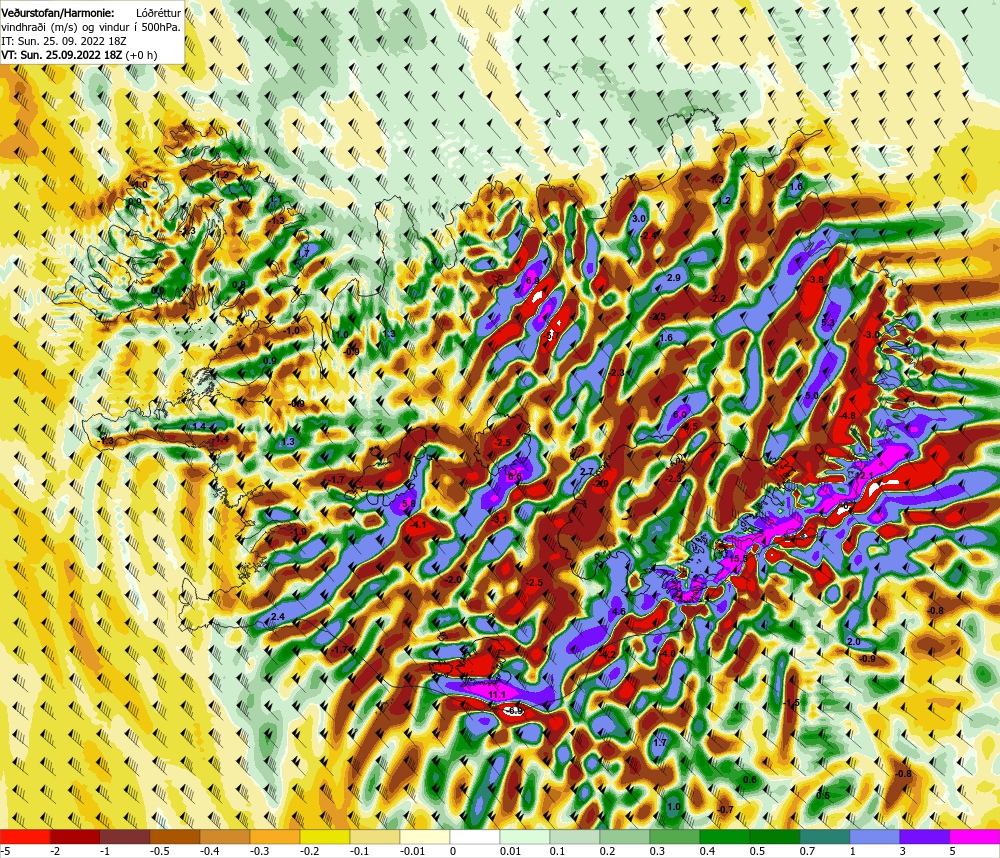
Task: Click the legend swatch above -0.4
Action: [225, 836]
